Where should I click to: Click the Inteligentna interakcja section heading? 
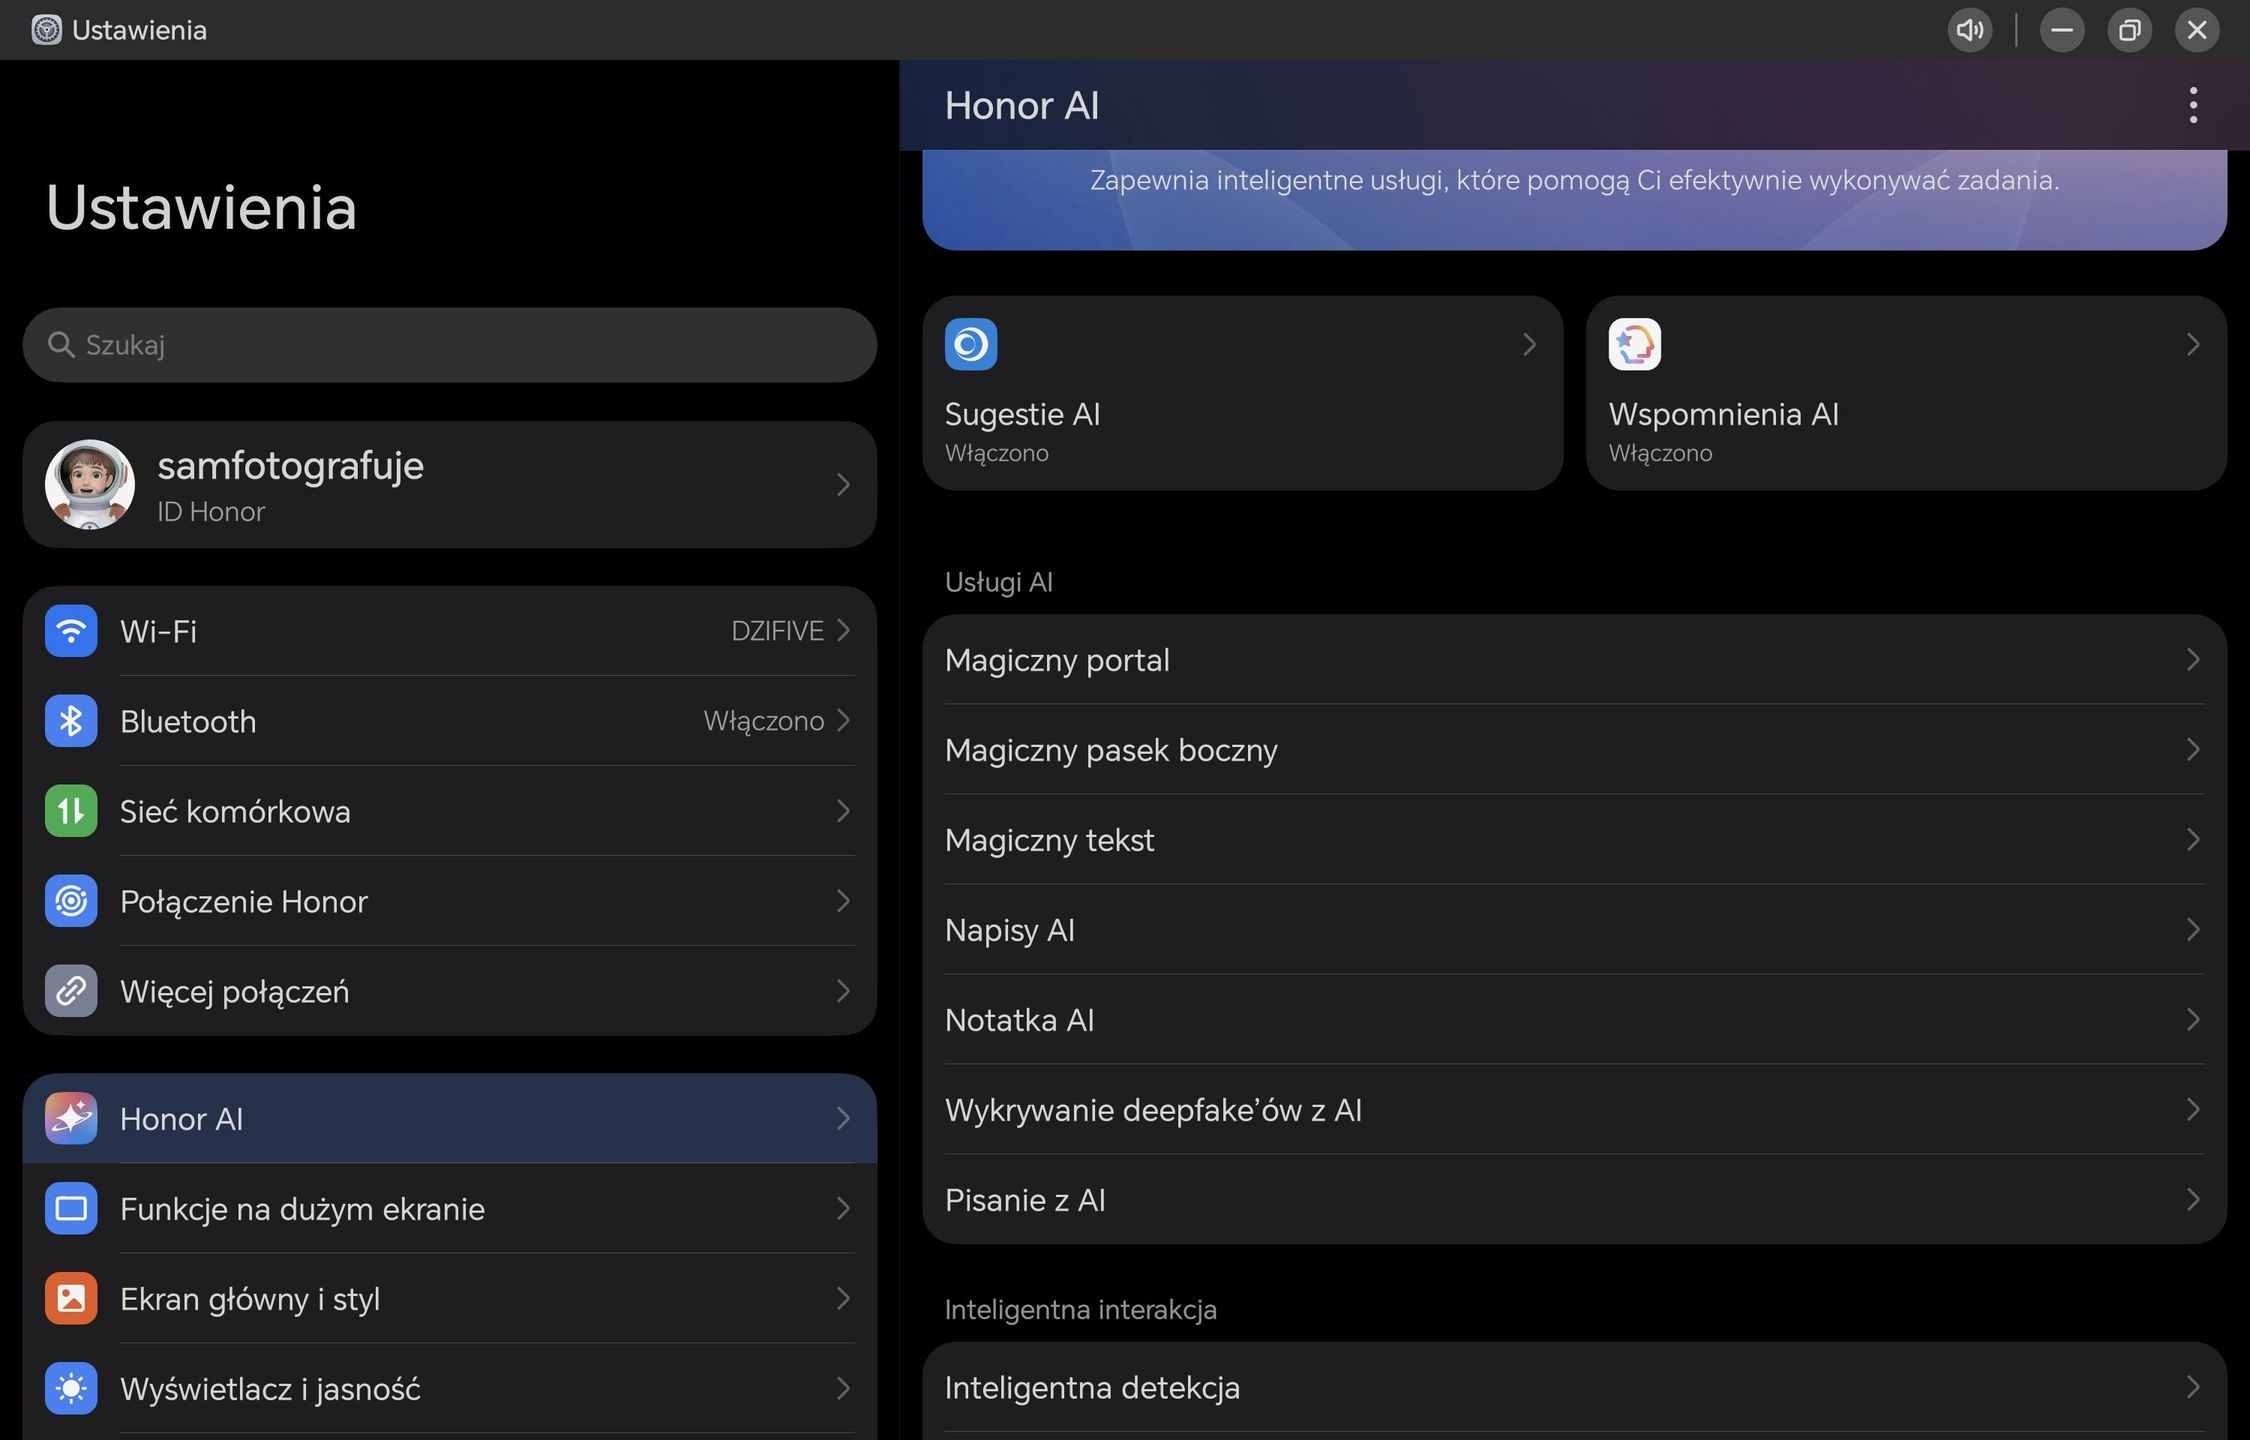[x=1081, y=1310]
